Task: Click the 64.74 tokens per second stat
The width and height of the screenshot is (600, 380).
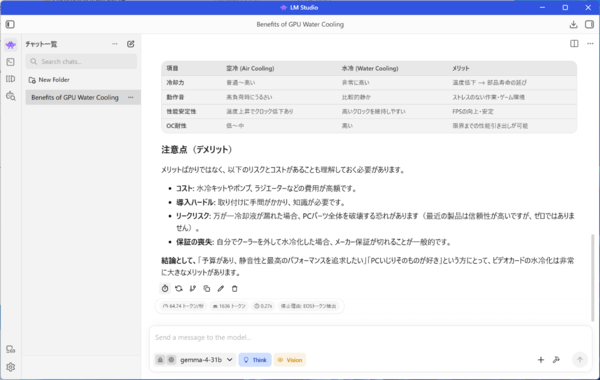Action: 183,306
